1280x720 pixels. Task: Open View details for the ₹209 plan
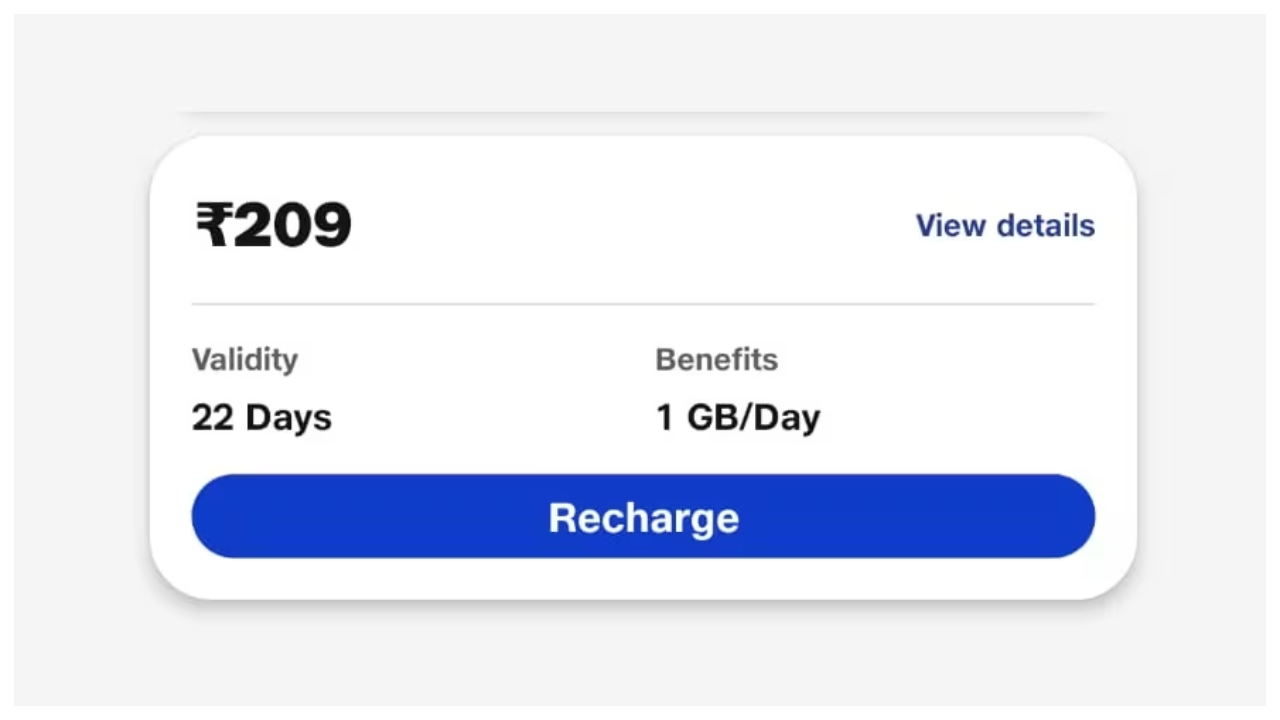1004,226
